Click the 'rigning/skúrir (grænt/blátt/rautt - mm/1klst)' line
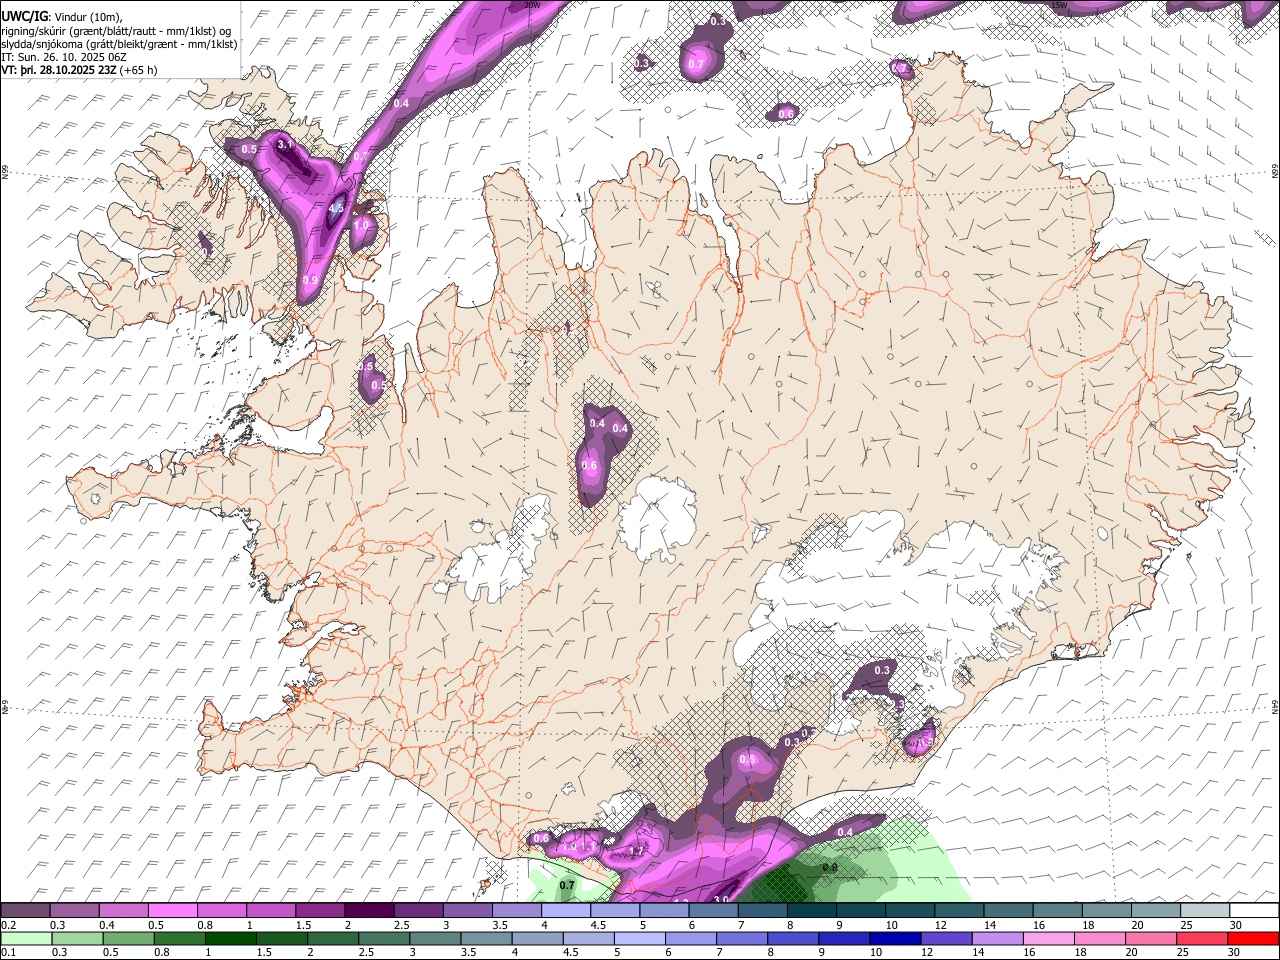The height and width of the screenshot is (960, 1280). click(x=116, y=30)
